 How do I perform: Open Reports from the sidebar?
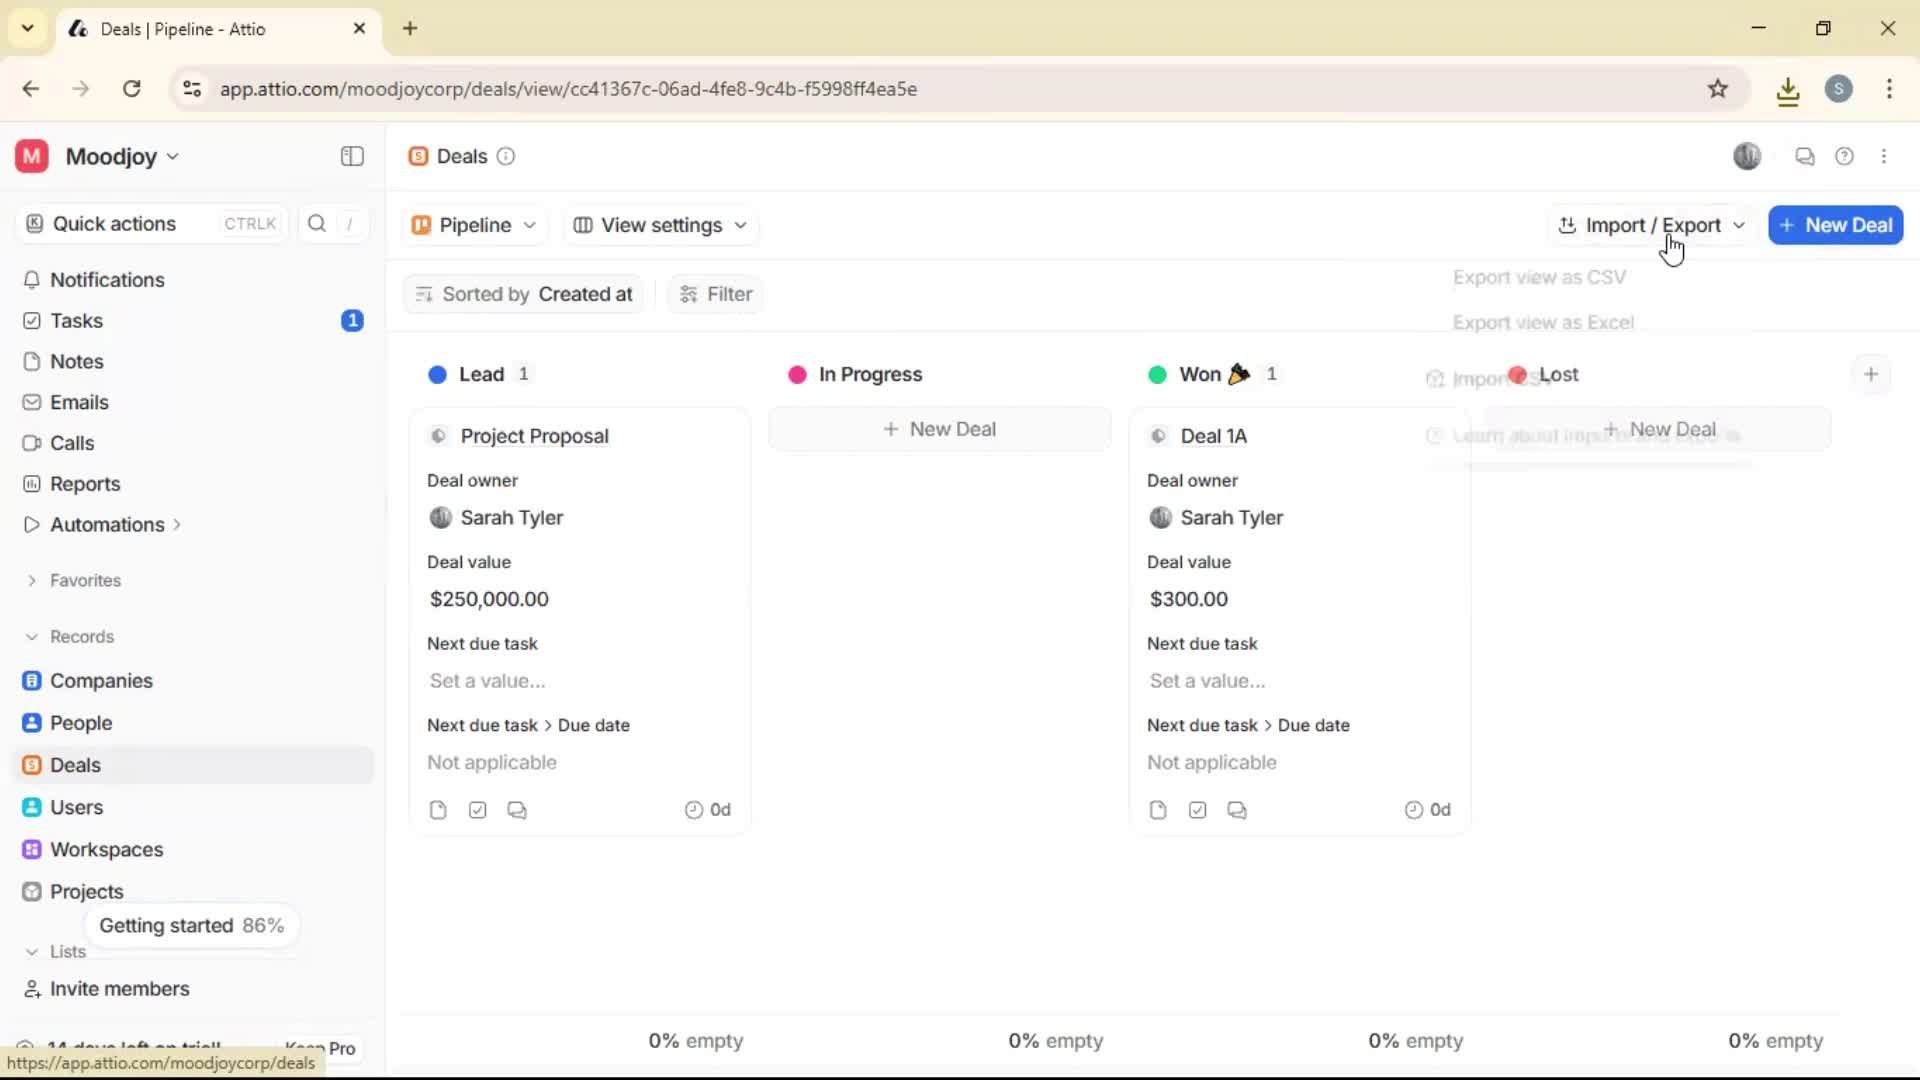pyautogui.click(x=83, y=484)
